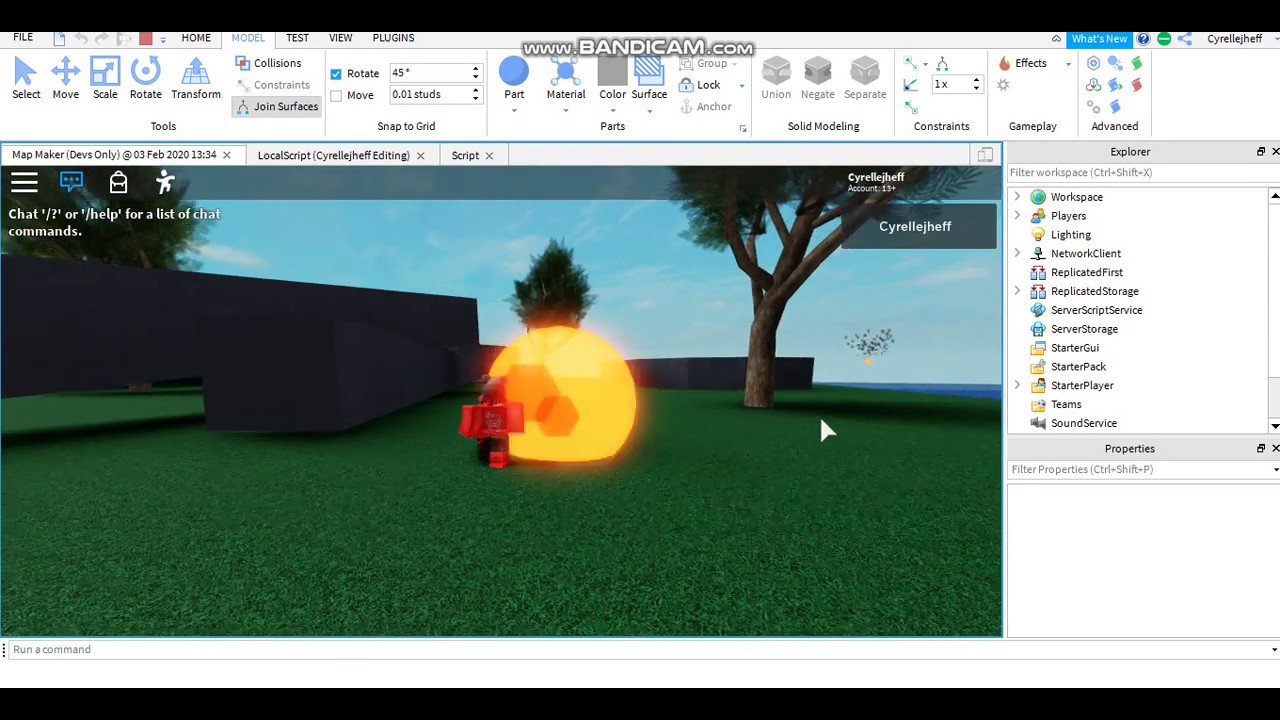Screen dimensions: 1280x720
Task: Activate the Move tool
Action: point(65,78)
